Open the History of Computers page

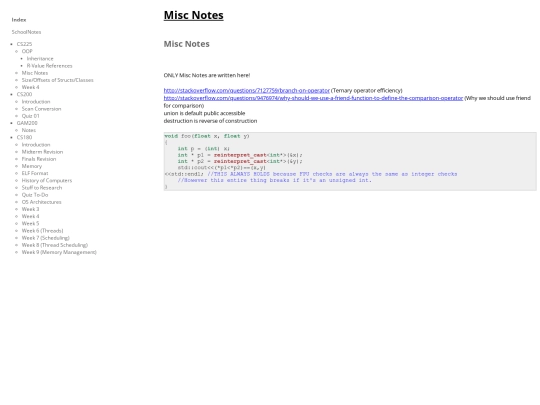point(47,180)
